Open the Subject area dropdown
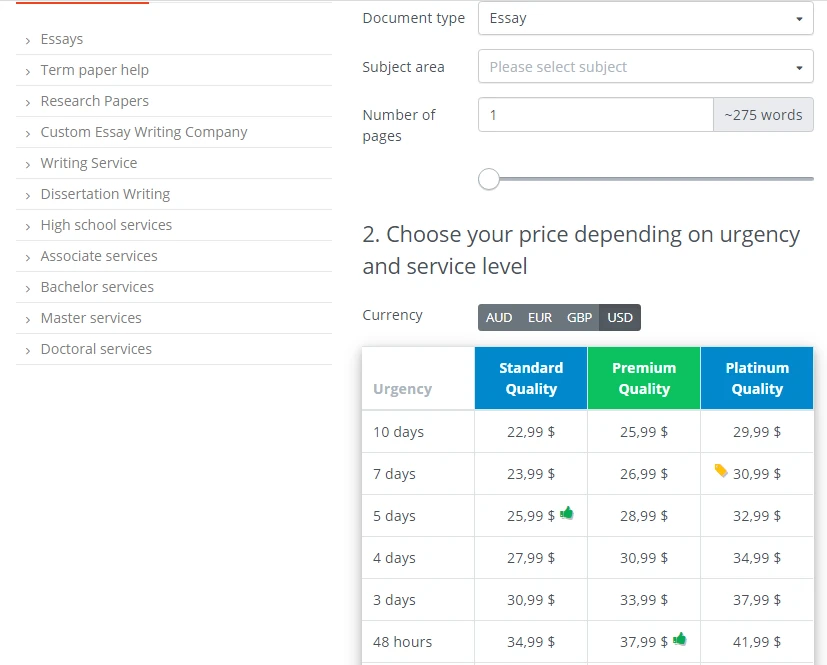Viewport: 827px width, 665px height. 645,67
